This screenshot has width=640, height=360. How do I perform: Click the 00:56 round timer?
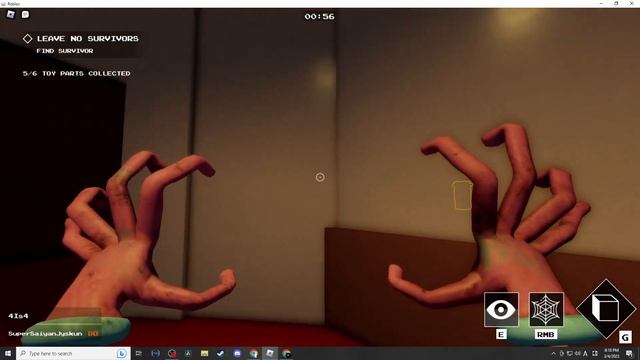pos(319,17)
